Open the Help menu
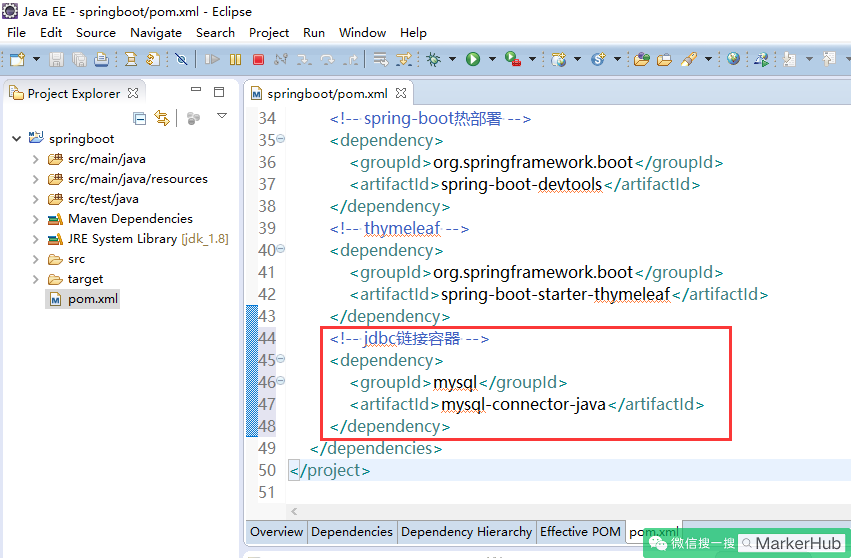 [413, 33]
